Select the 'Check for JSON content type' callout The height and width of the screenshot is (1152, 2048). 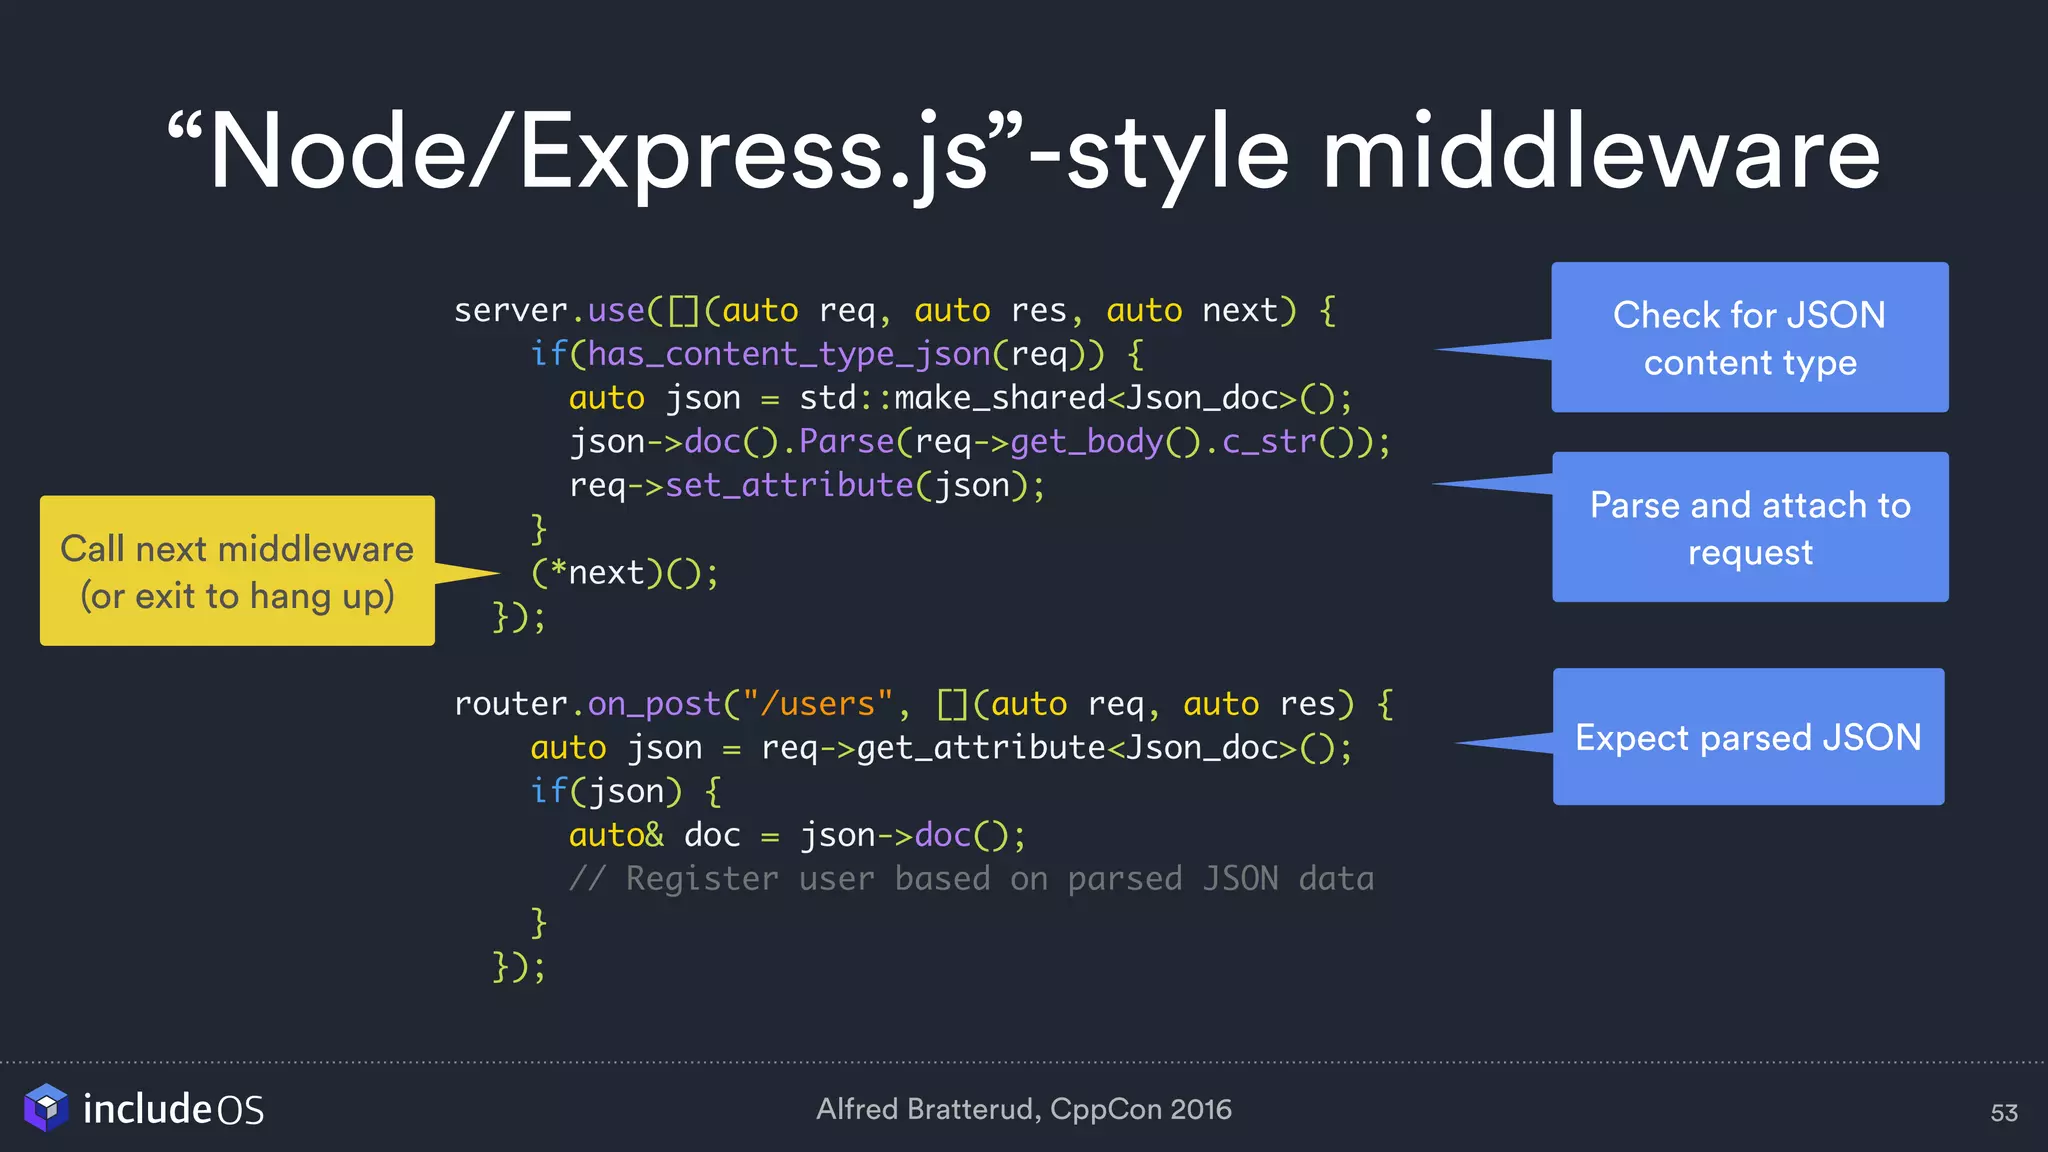click(1749, 338)
